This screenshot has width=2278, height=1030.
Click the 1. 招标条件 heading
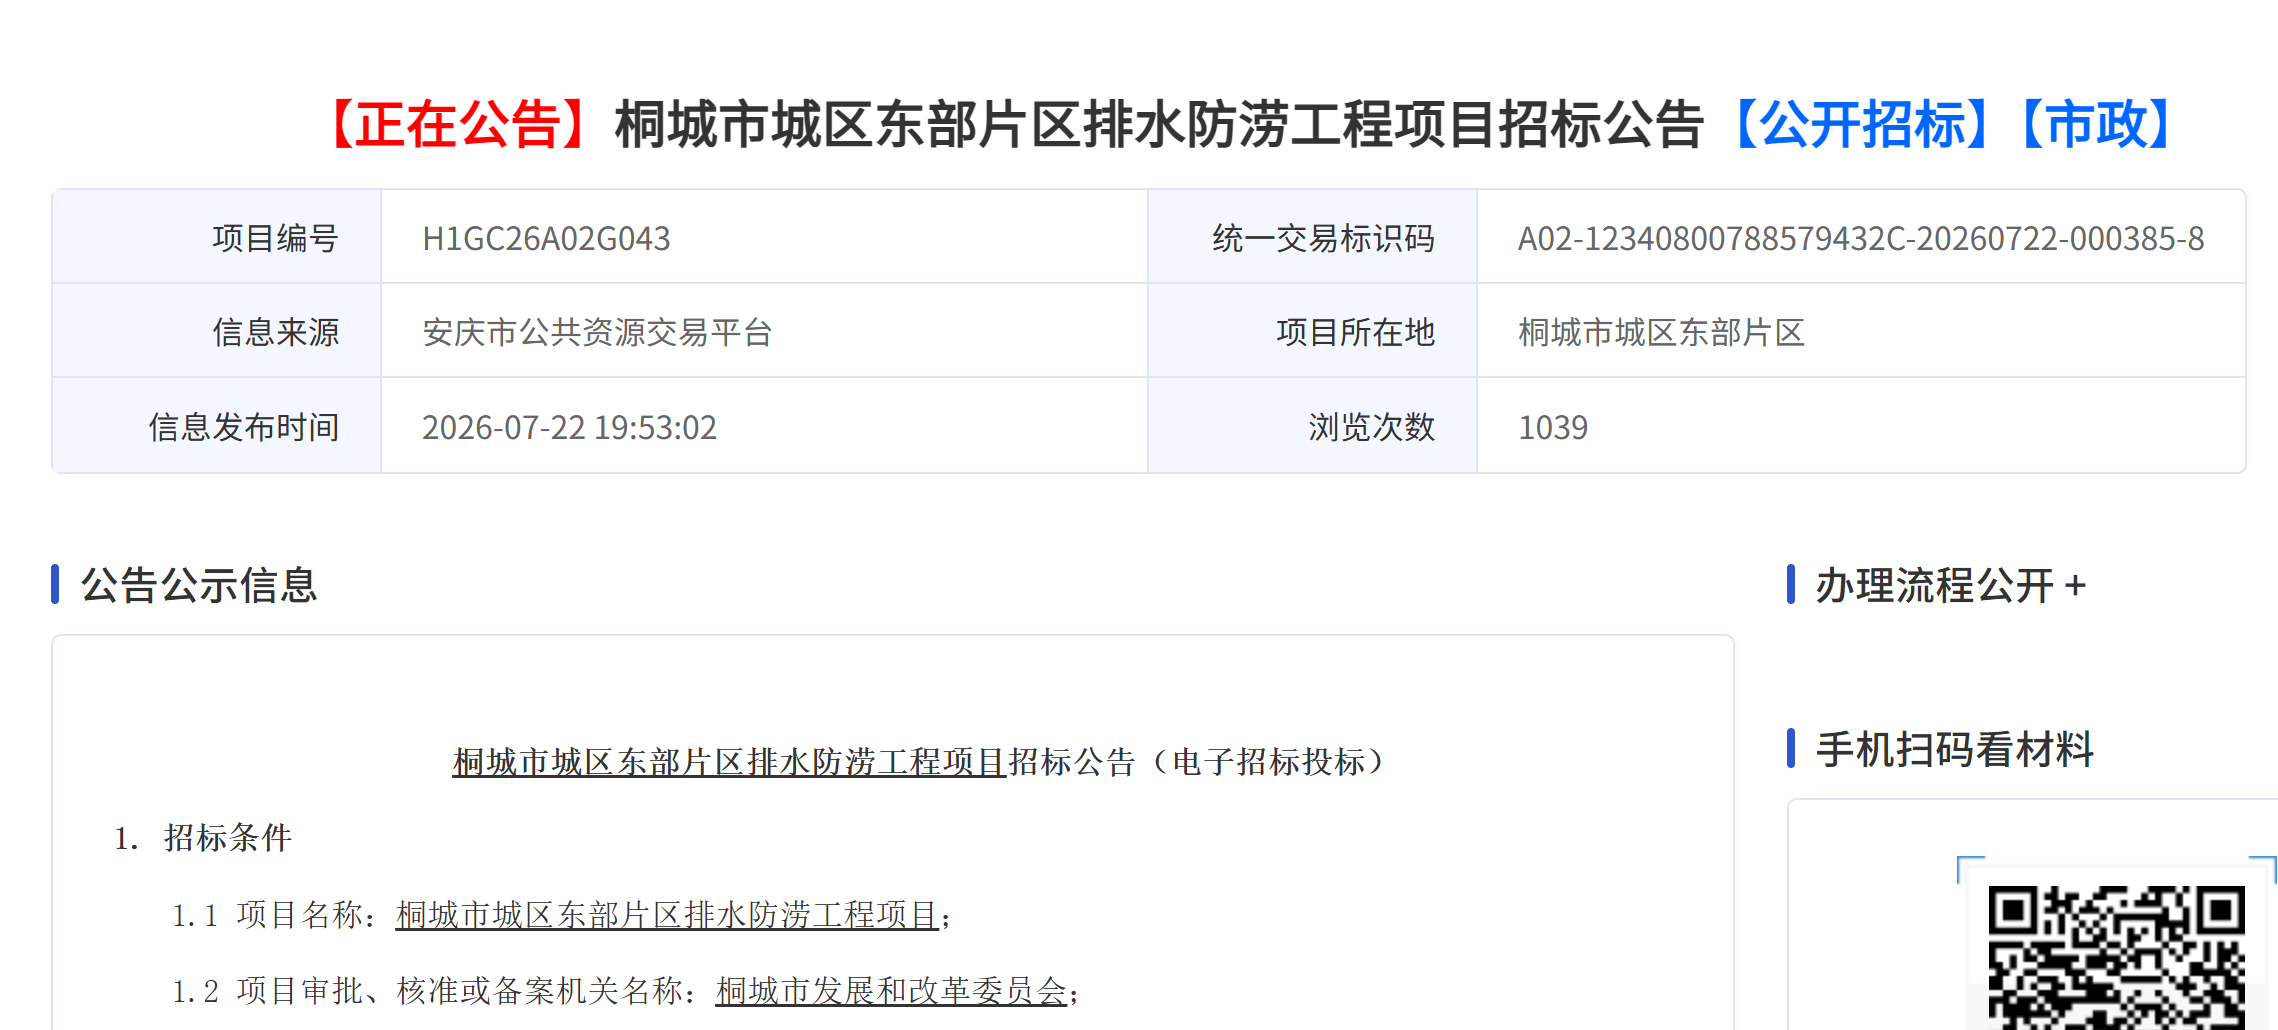pyautogui.click(x=202, y=838)
